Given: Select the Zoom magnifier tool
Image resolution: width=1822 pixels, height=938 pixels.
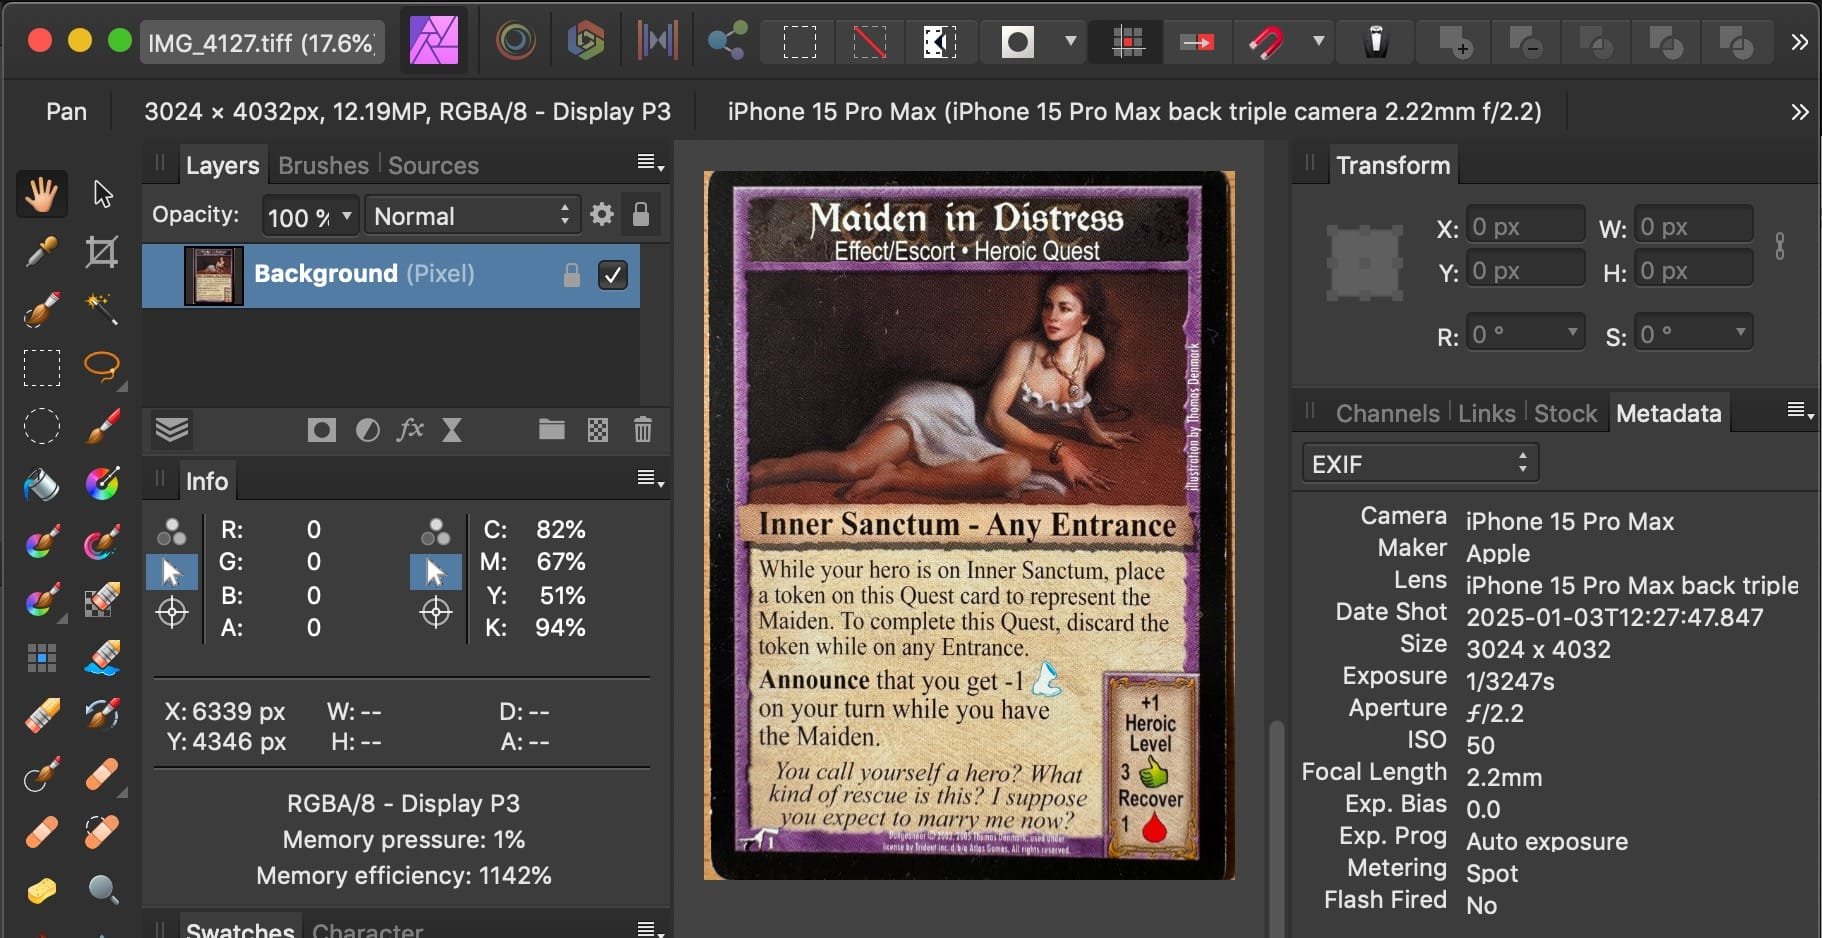Looking at the screenshot, I should [102, 889].
